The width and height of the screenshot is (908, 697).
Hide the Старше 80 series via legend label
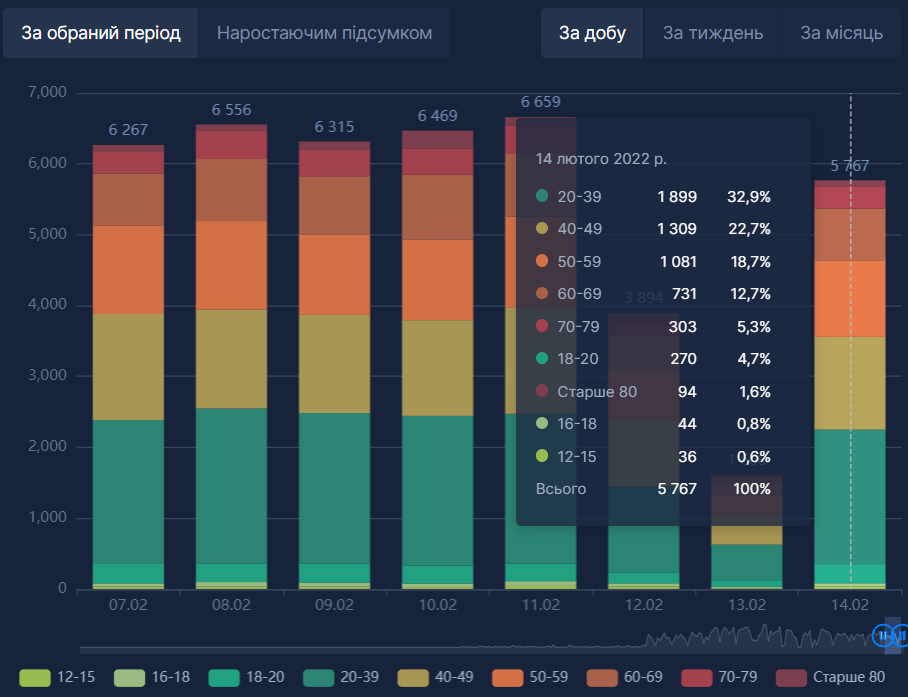point(848,677)
